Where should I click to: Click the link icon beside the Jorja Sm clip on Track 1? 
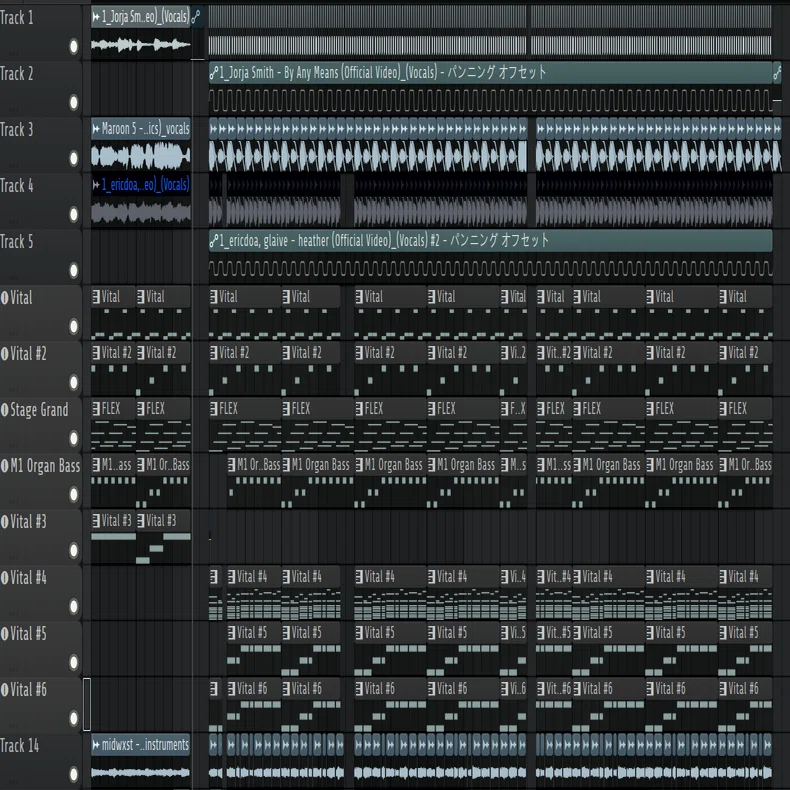coord(196,18)
